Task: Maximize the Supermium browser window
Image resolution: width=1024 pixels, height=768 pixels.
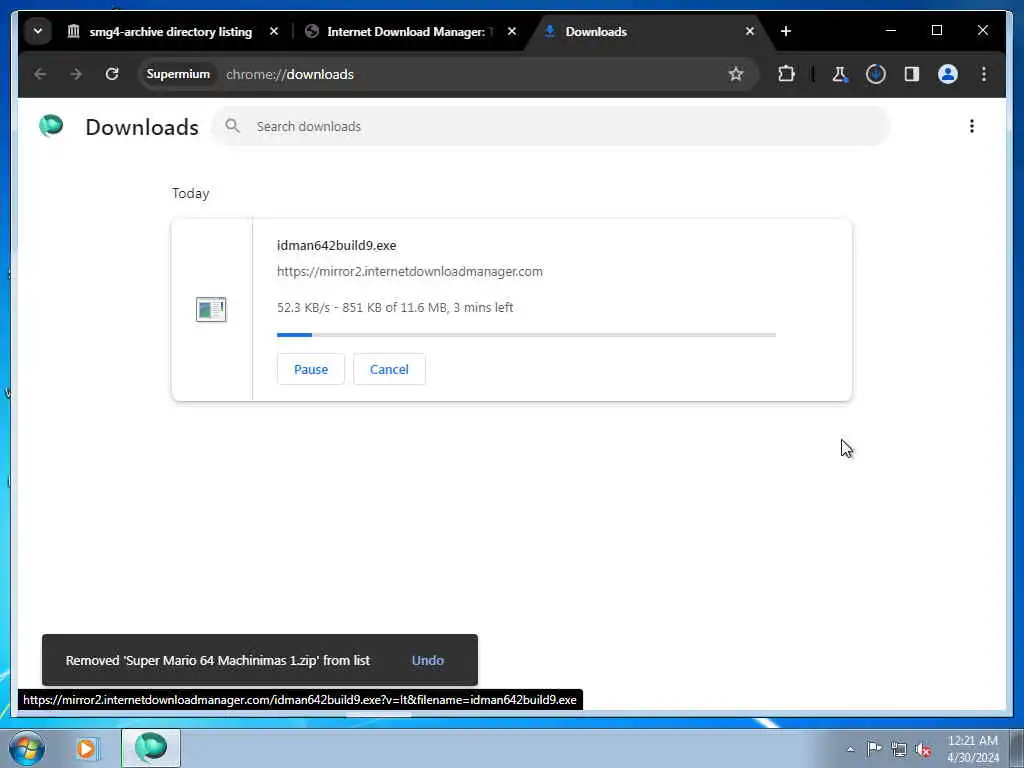Action: (x=936, y=31)
